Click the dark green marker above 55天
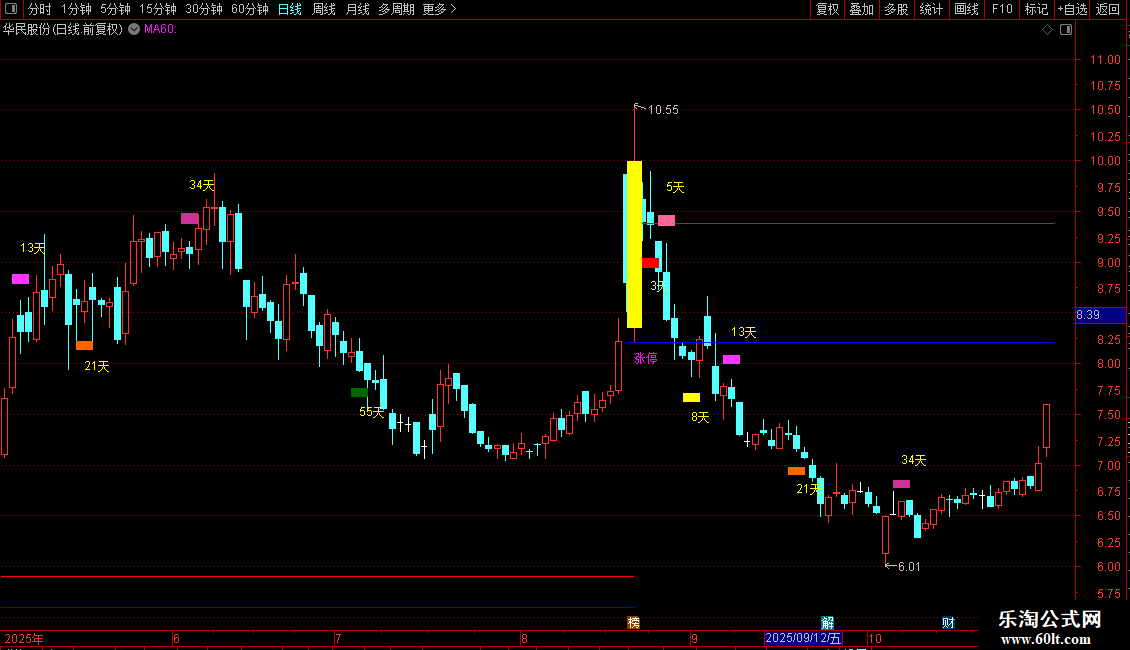This screenshot has height=650, width=1130. (359, 393)
